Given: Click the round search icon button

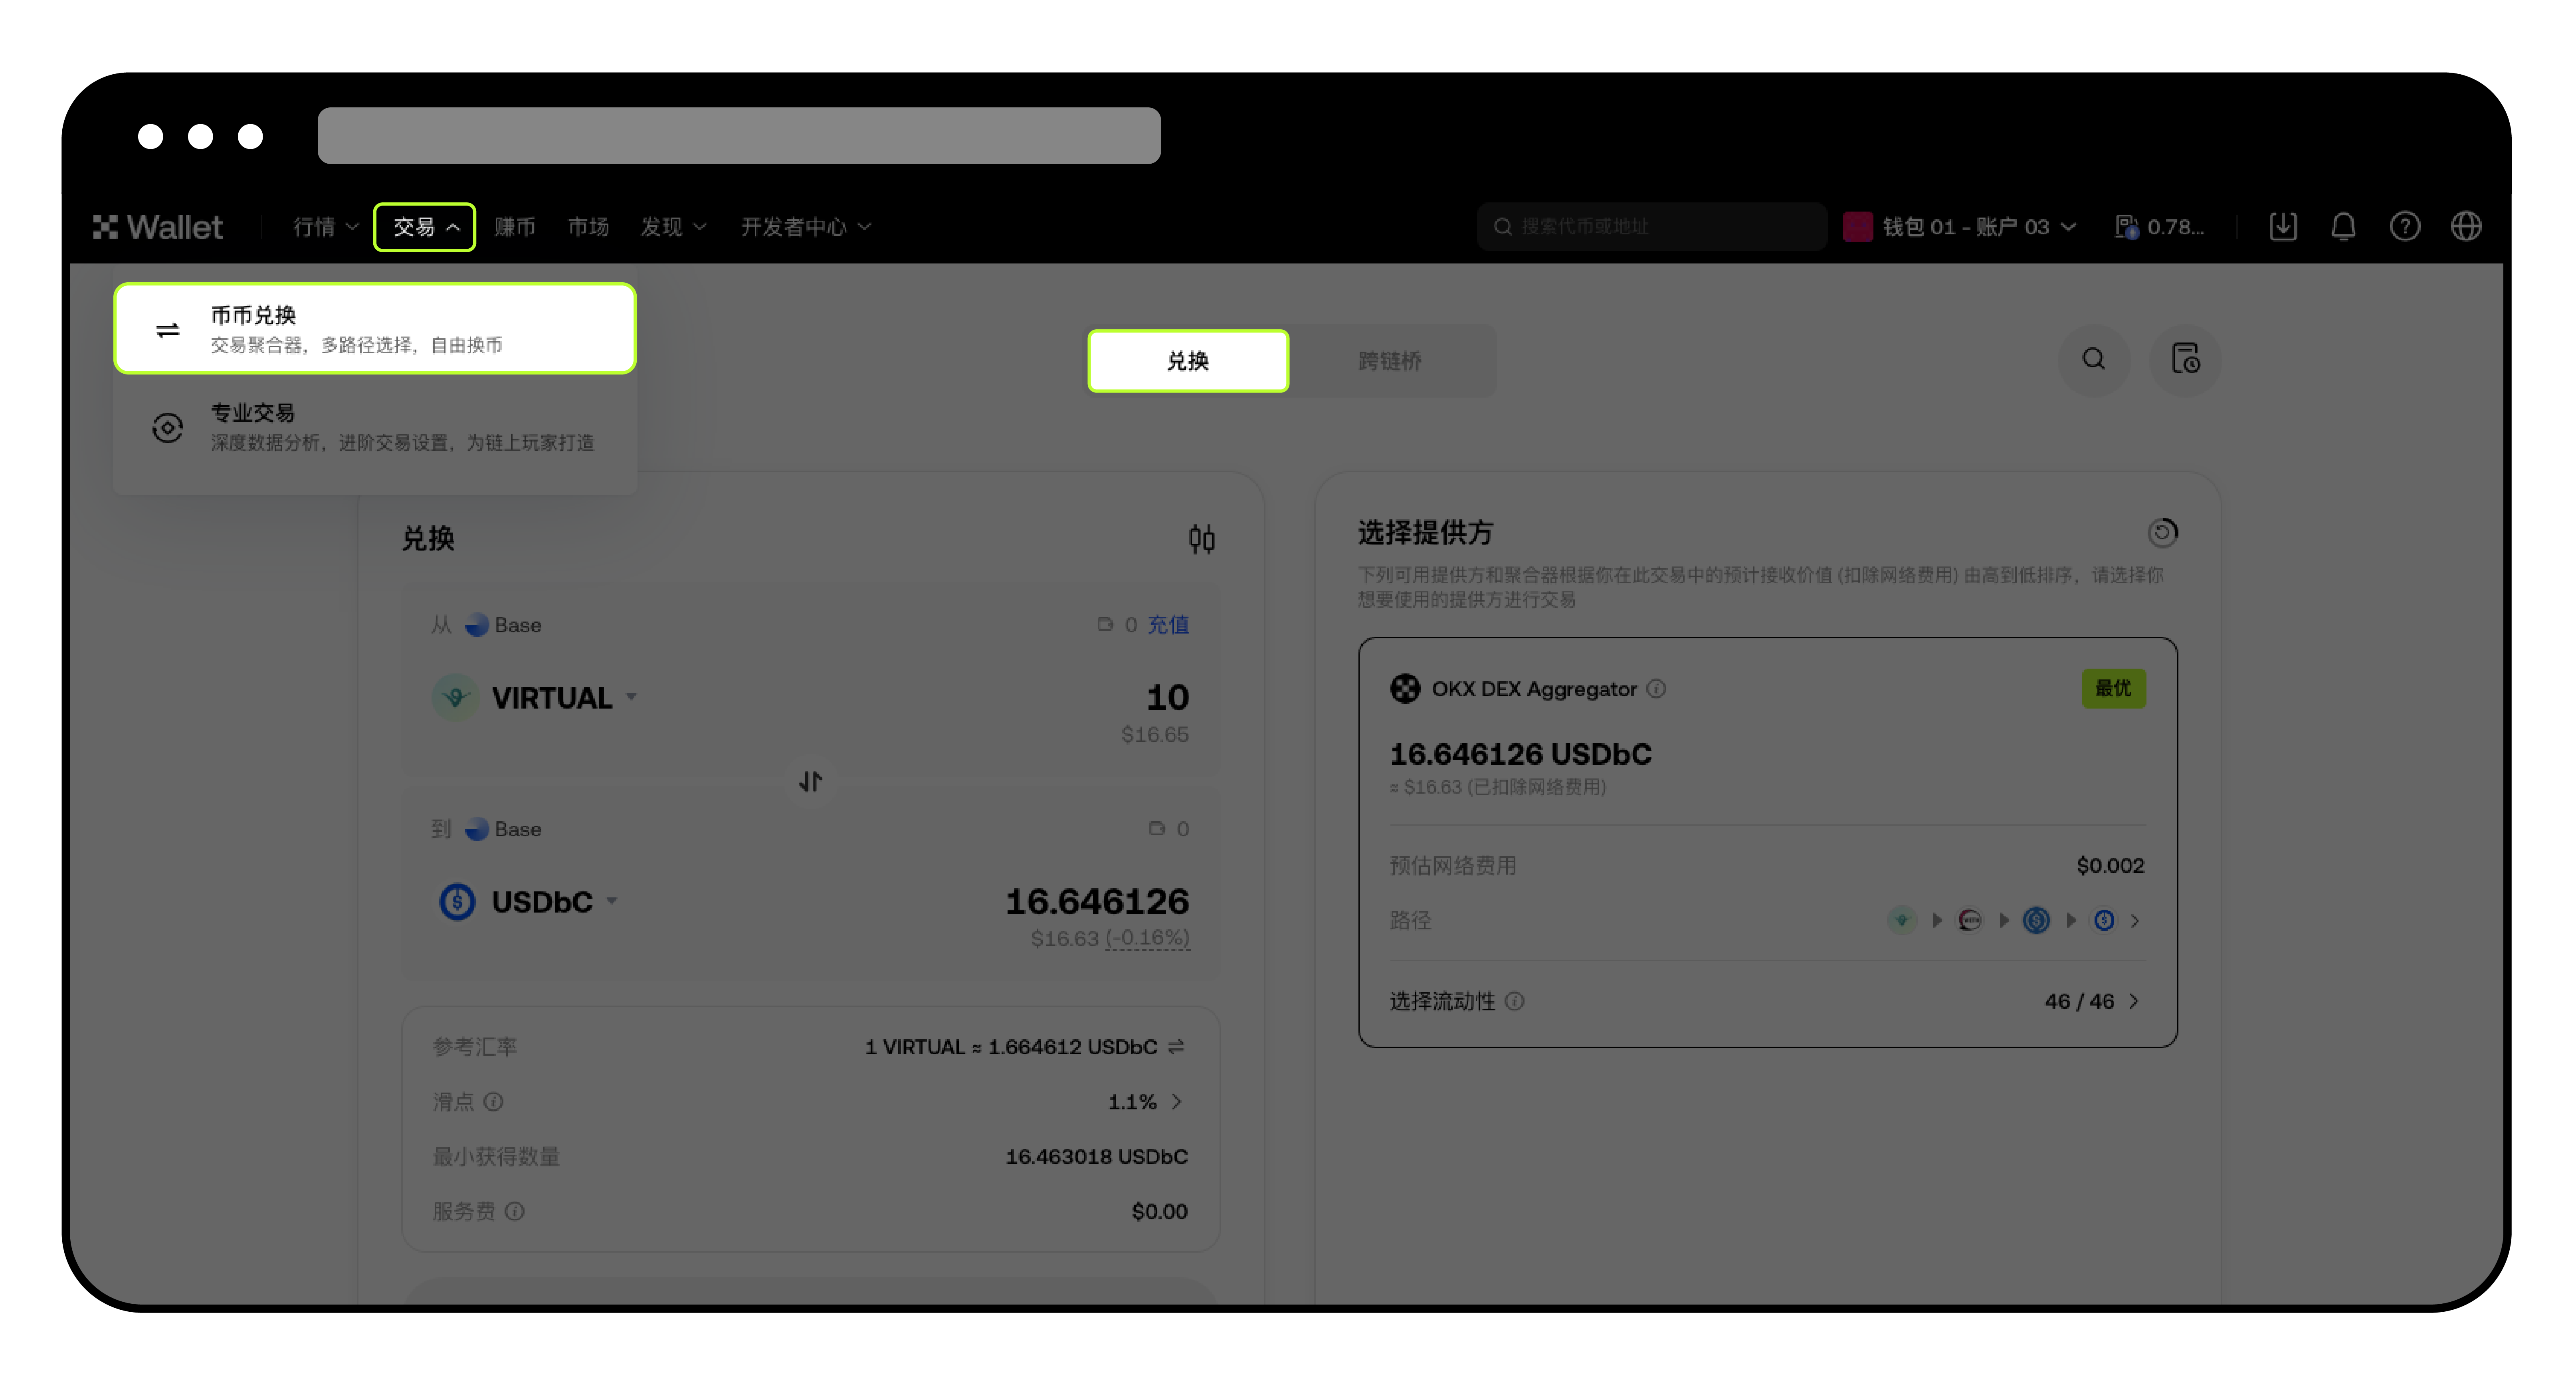Looking at the screenshot, I should click(x=2094, y=360).
